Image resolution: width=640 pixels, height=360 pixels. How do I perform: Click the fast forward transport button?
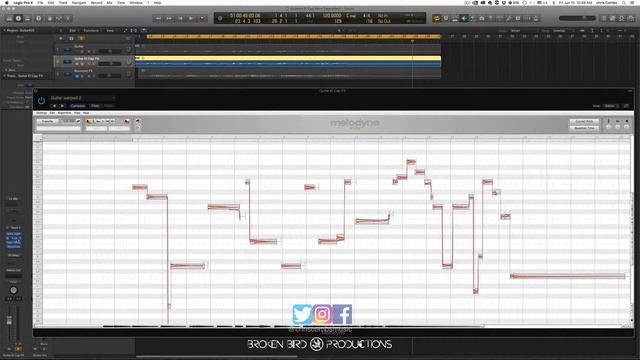tap(169, 18)
